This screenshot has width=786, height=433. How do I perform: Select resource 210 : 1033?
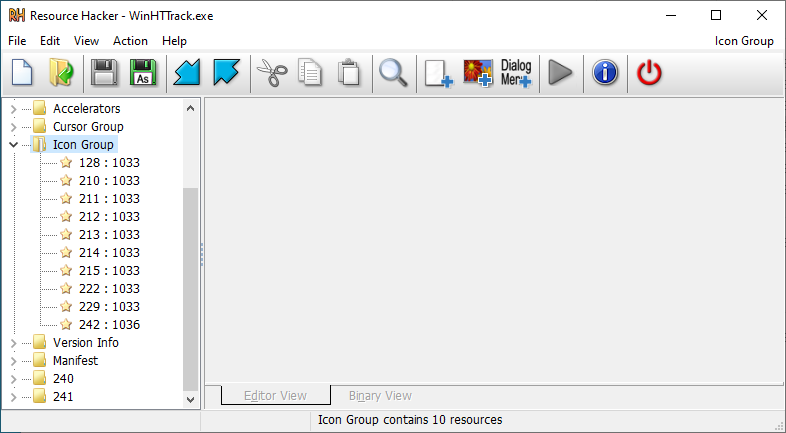(109, 180)
